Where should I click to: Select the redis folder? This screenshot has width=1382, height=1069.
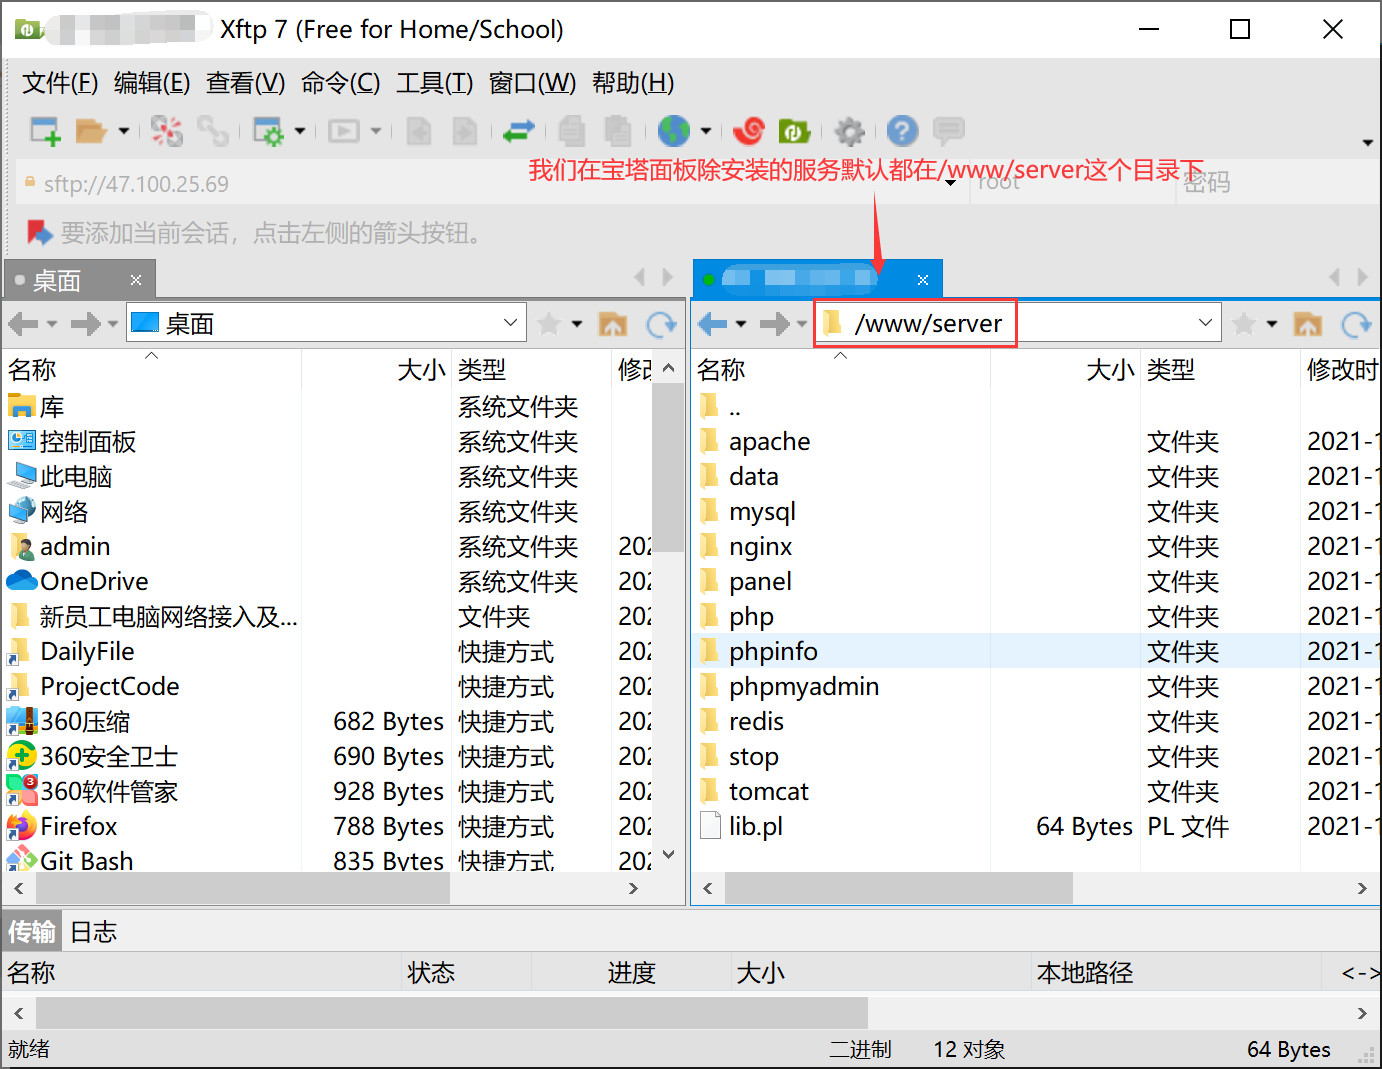pyautogui.click(x=756, y=721)
